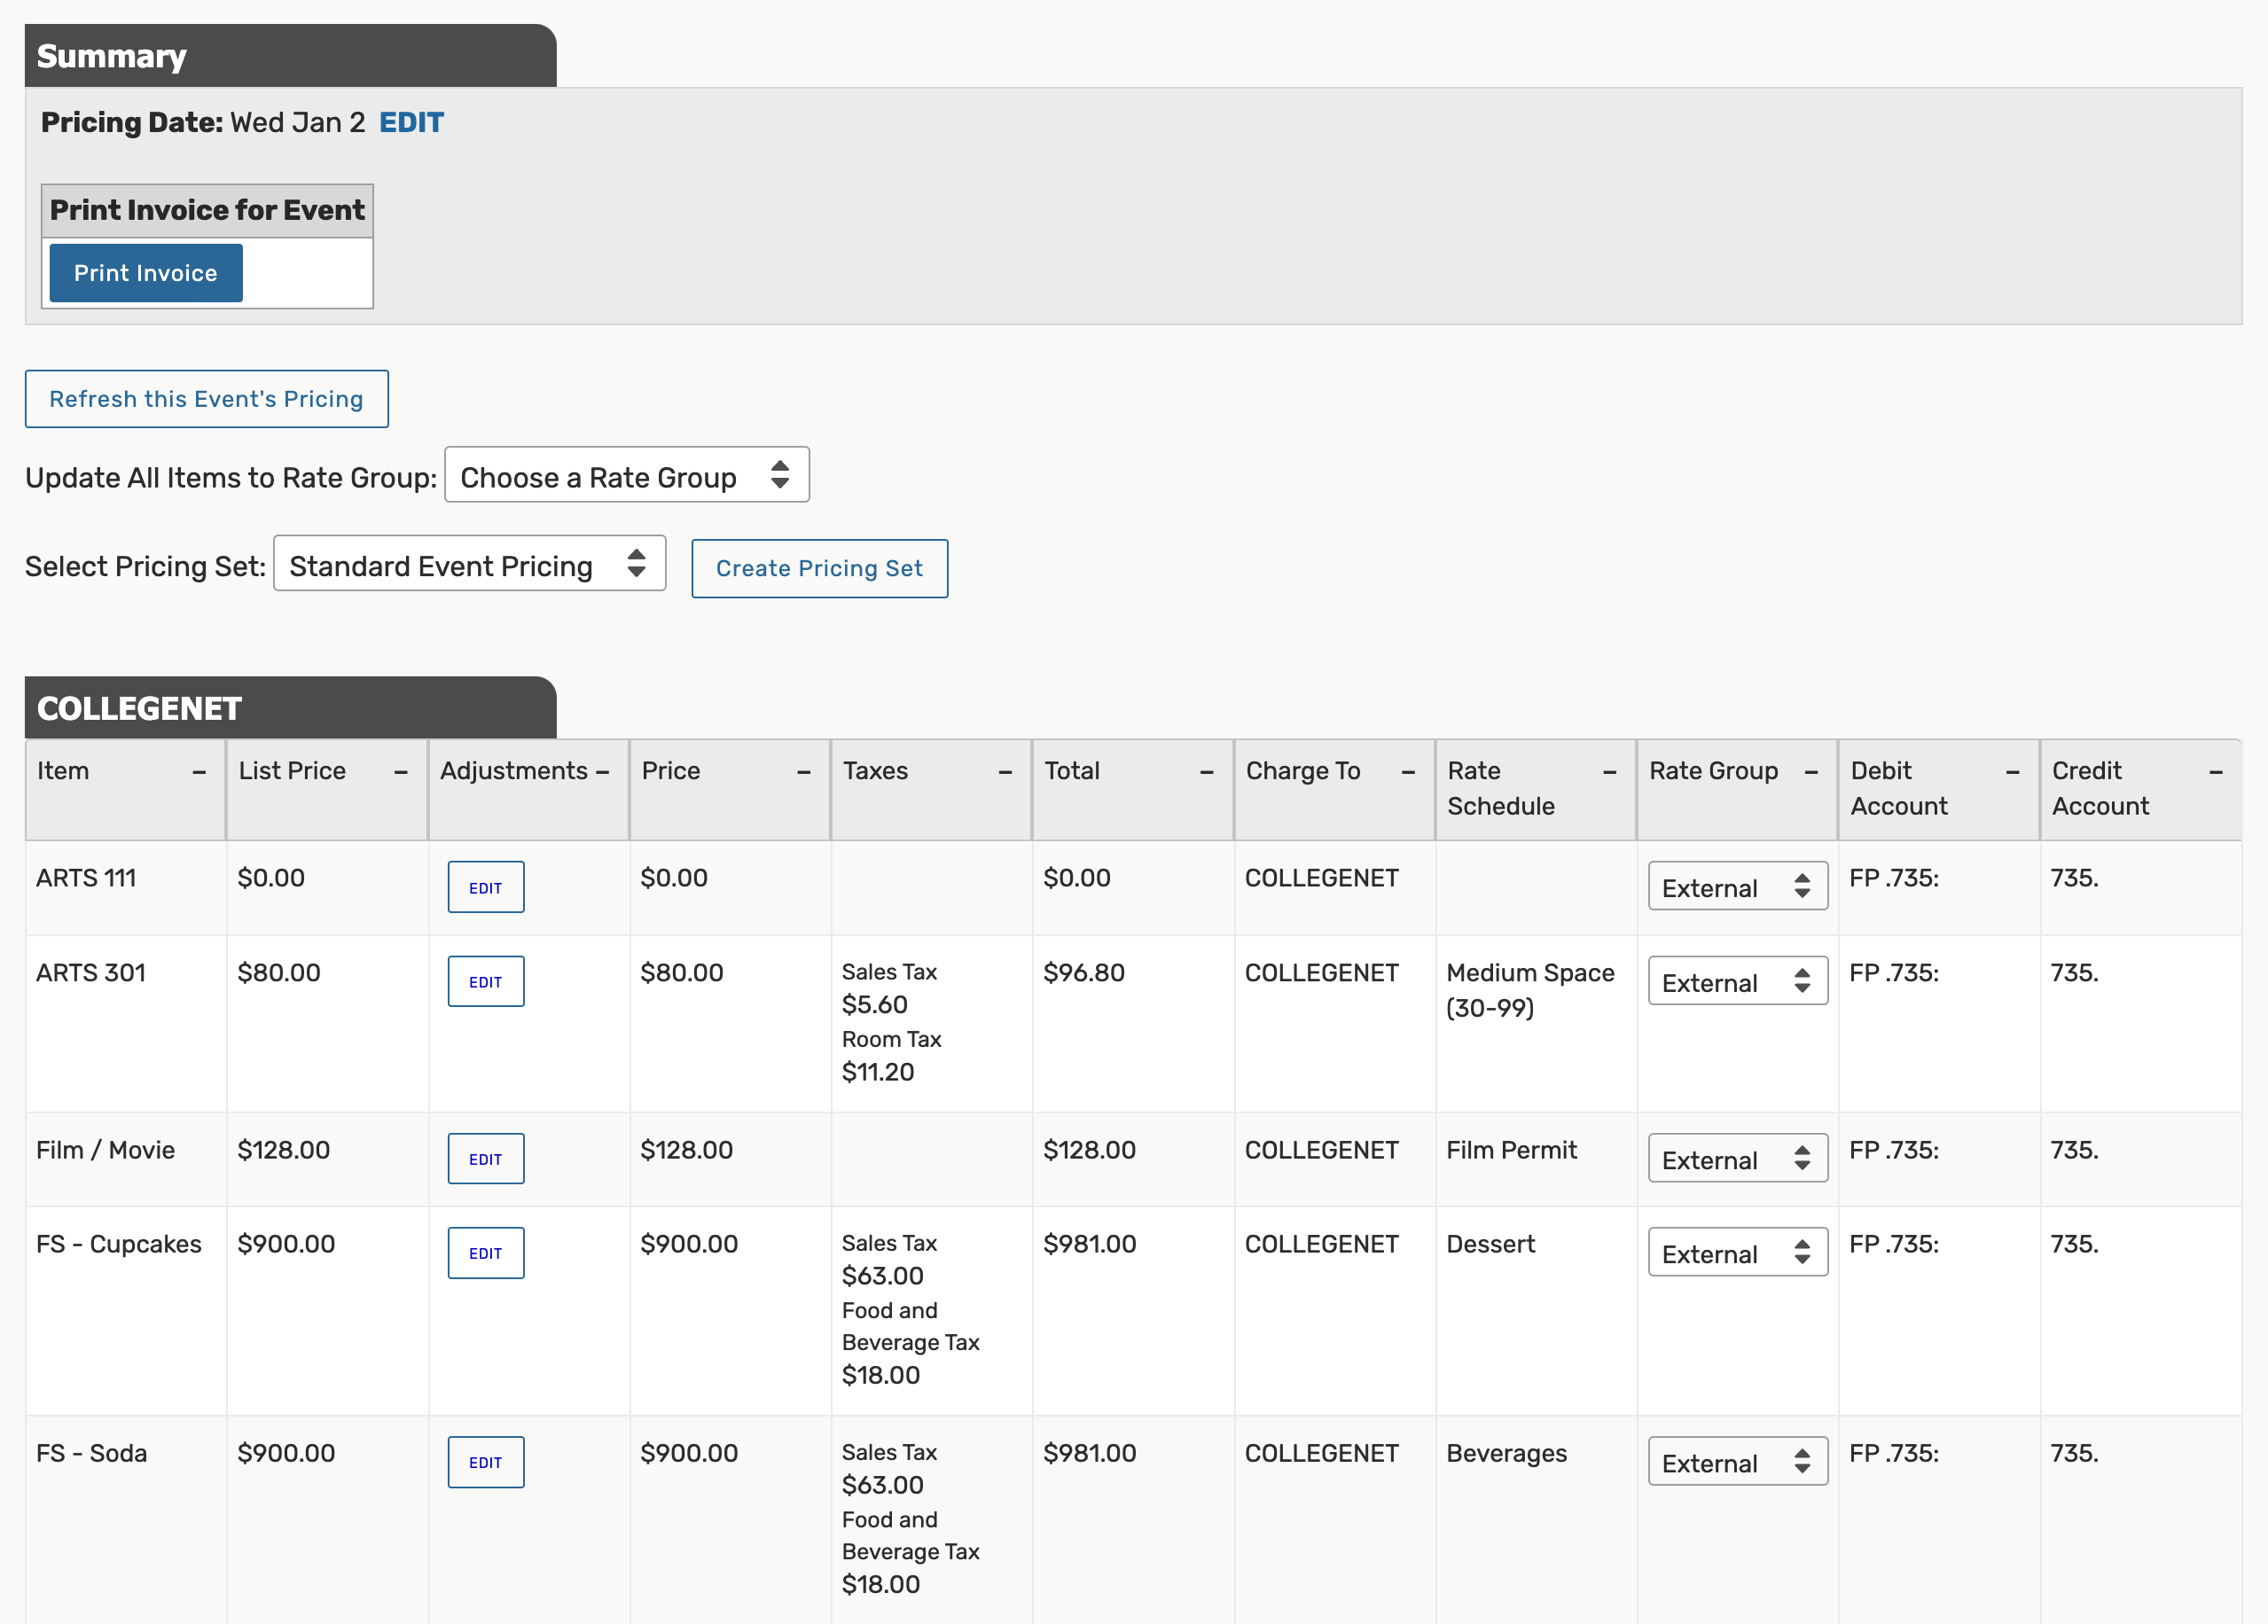The image size is (2268, 1624).
Task: Collapse the Charge To column minus icon
Action: [1408, 772]
